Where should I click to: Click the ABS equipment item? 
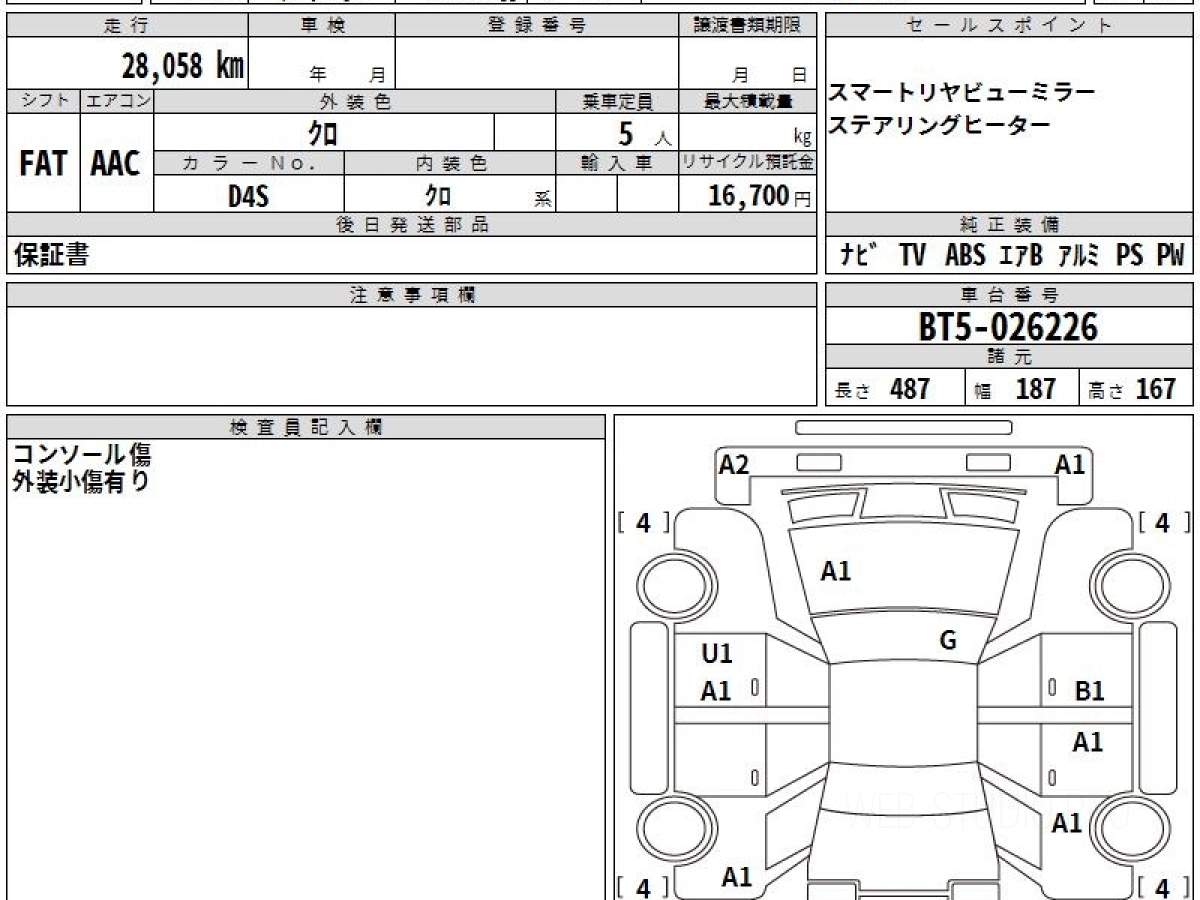pyautogui.click(x=965, y=256)
